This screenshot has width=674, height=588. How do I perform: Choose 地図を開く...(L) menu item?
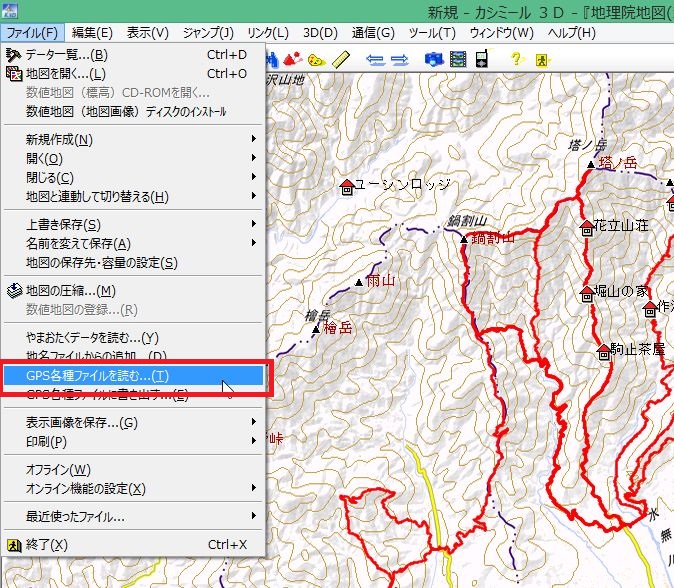click(x=133, y=74)
